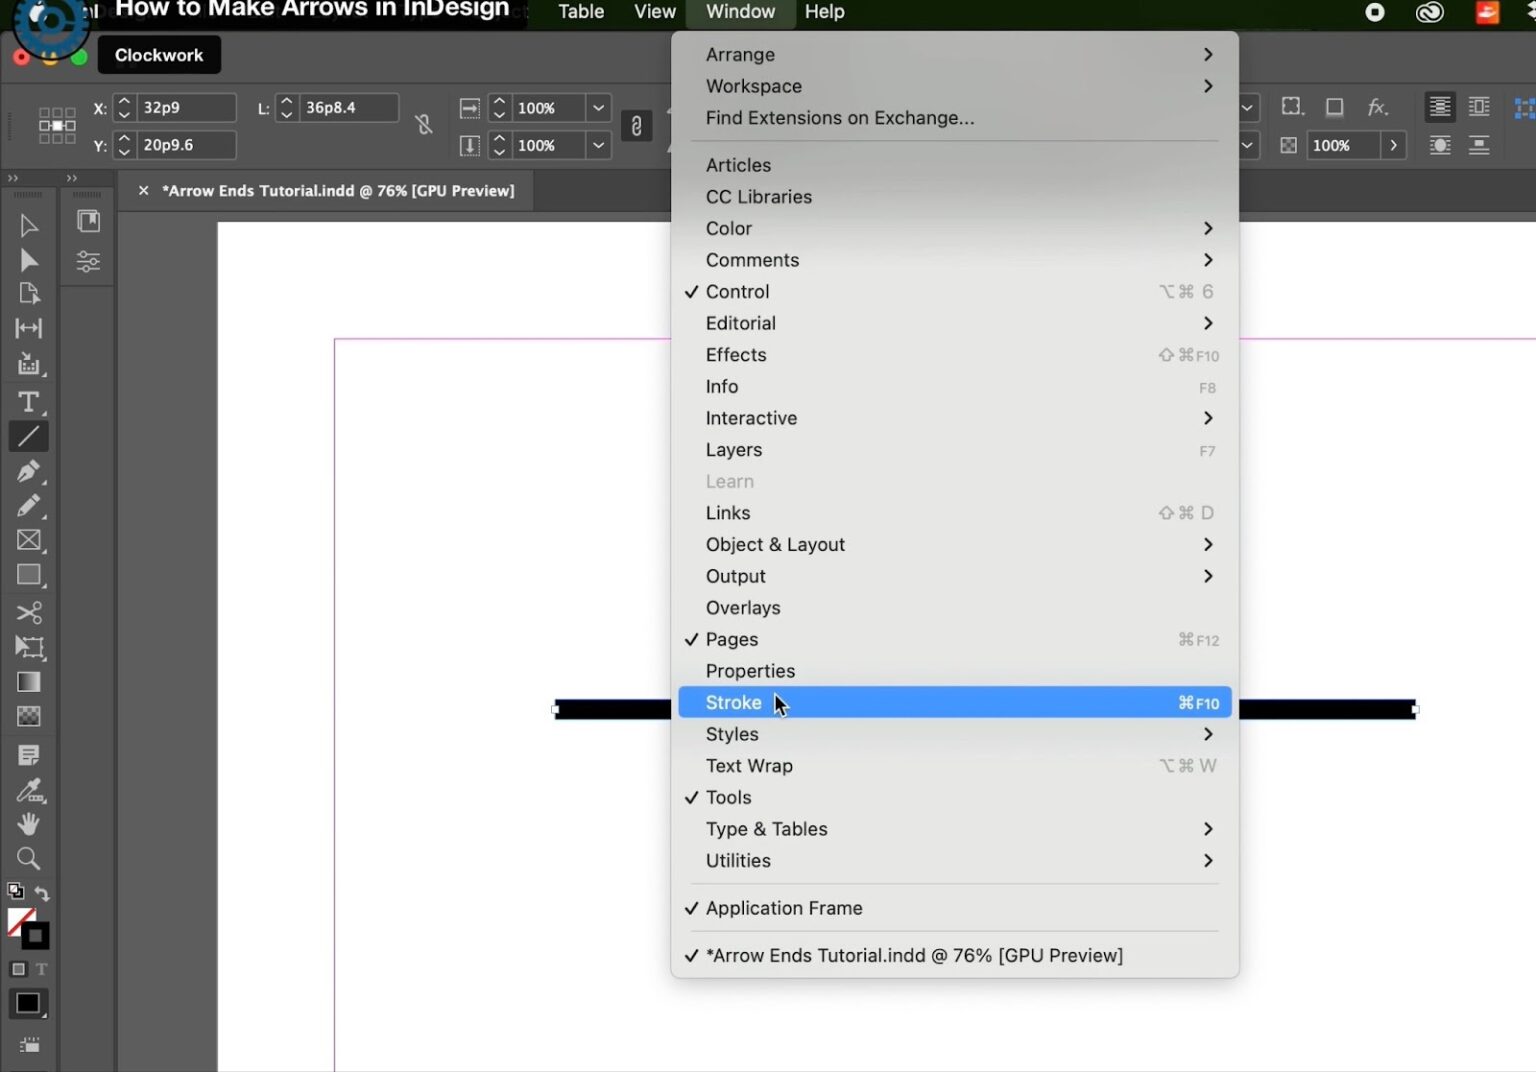The height and width of the screenshot is (1072, 1536).
Task: Select the Note tool
Action: point(28,755)
